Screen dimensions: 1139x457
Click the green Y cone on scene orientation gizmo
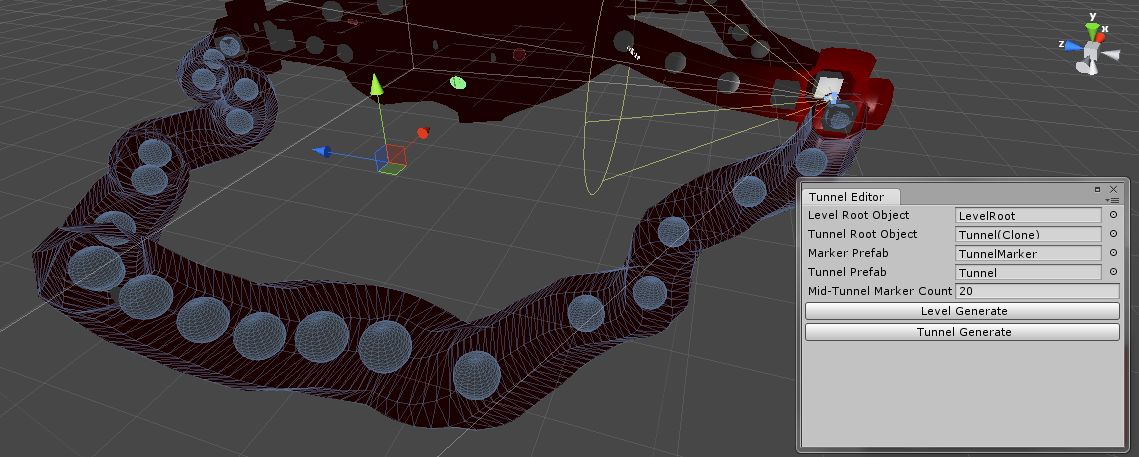coord(1093,31)
